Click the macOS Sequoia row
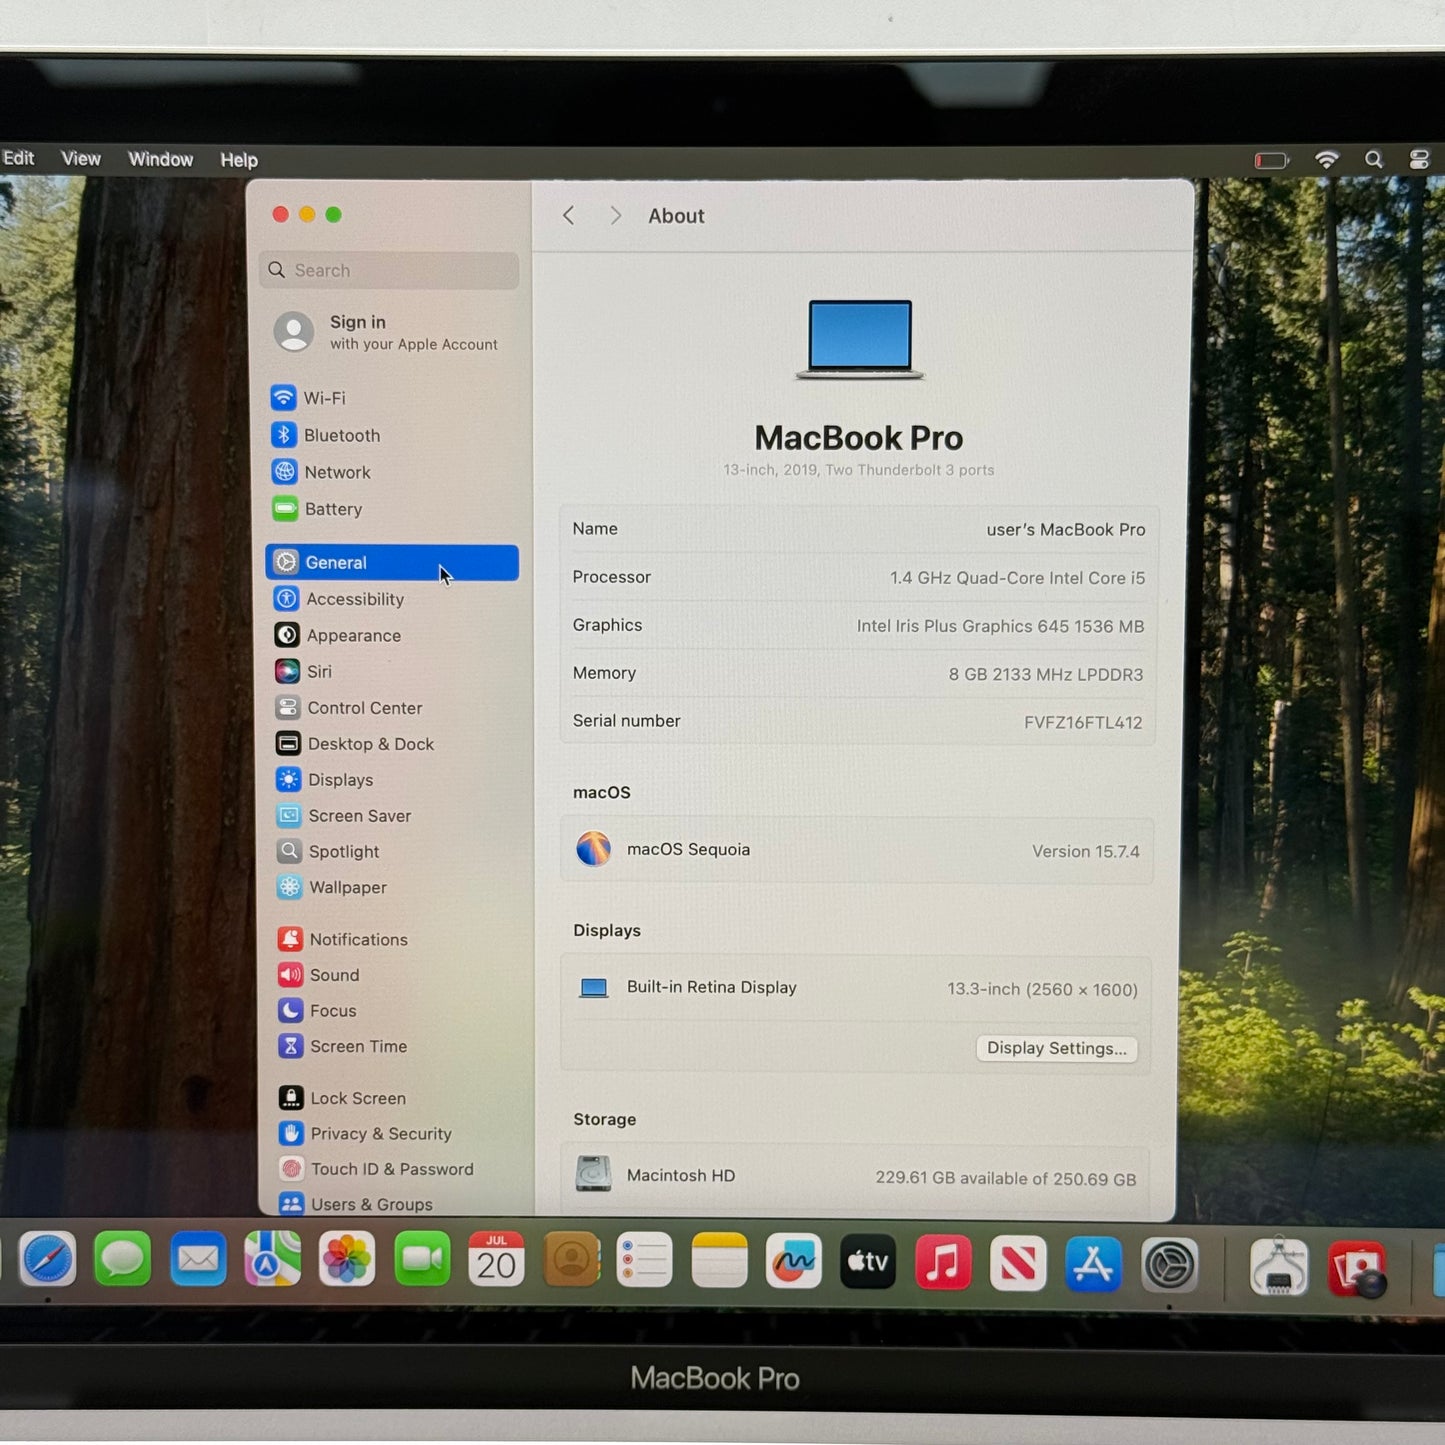The image size is (1445, 1445). 857,850
